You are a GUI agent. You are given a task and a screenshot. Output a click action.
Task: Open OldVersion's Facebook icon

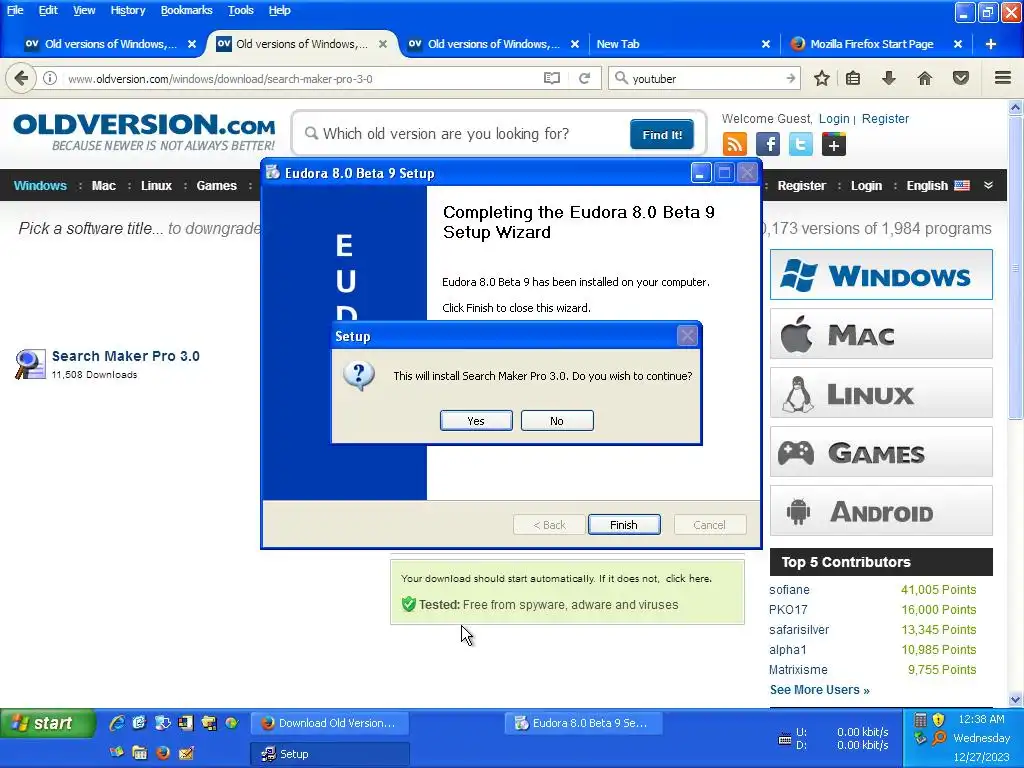768,144
